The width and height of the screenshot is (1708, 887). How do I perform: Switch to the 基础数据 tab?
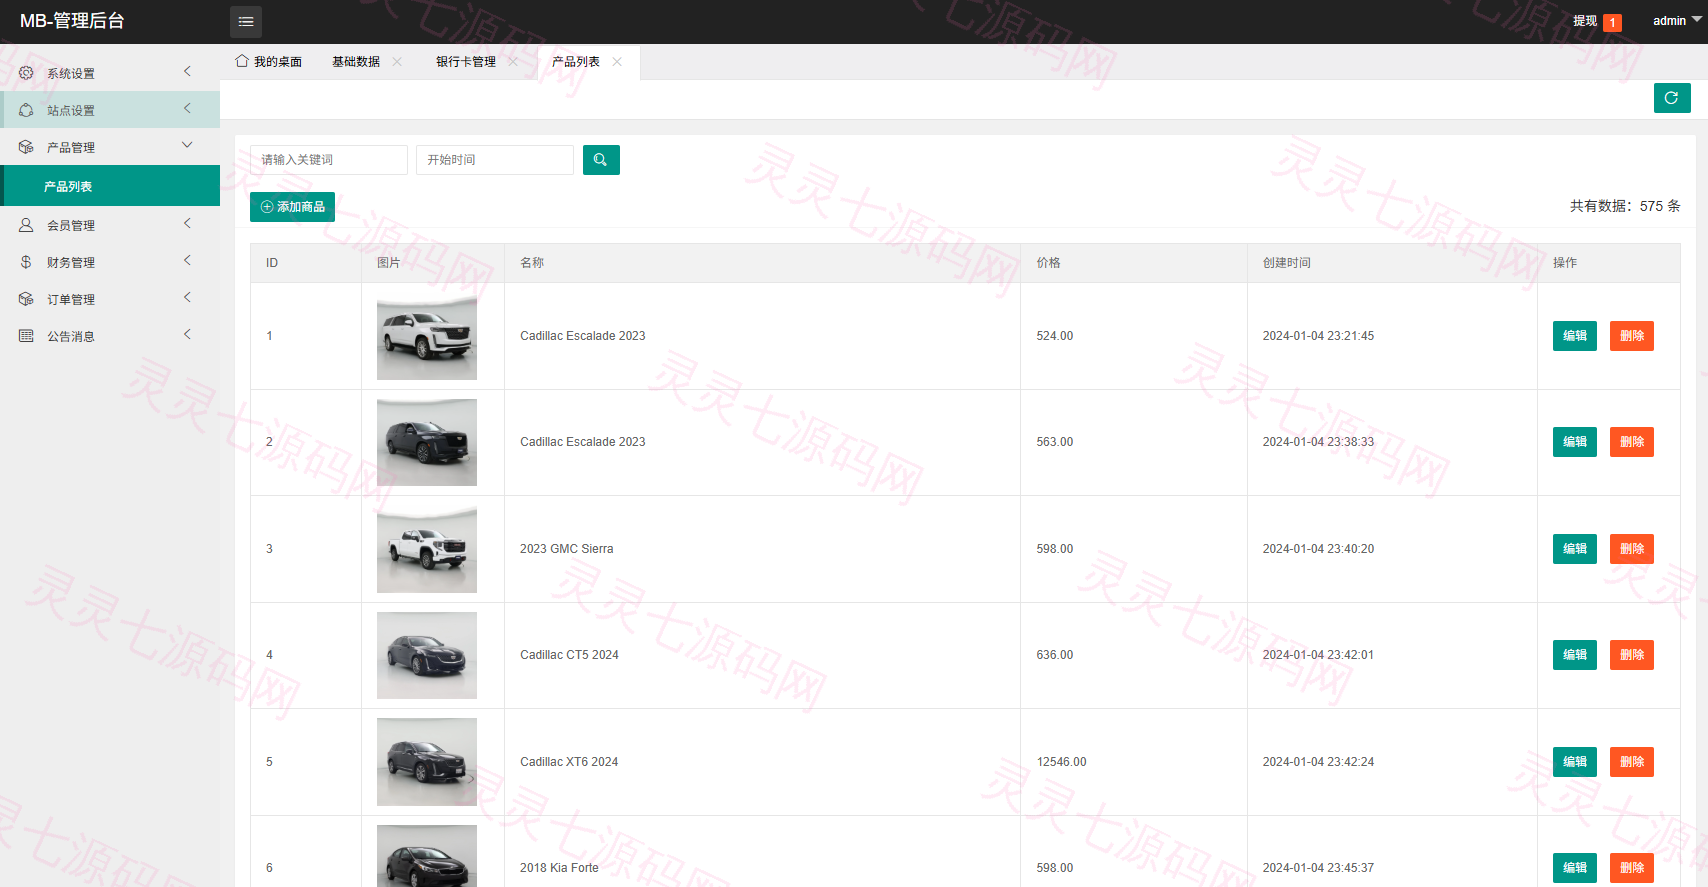click(356, 62)
